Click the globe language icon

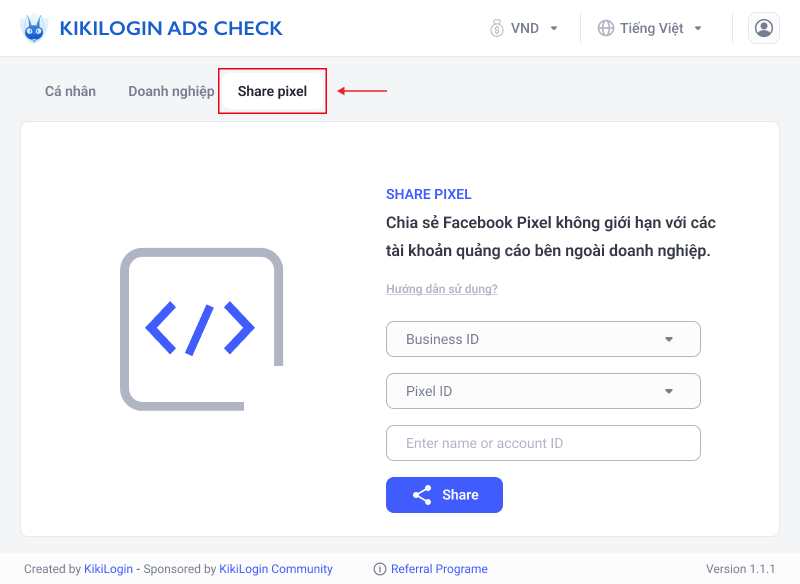point(606,28)
